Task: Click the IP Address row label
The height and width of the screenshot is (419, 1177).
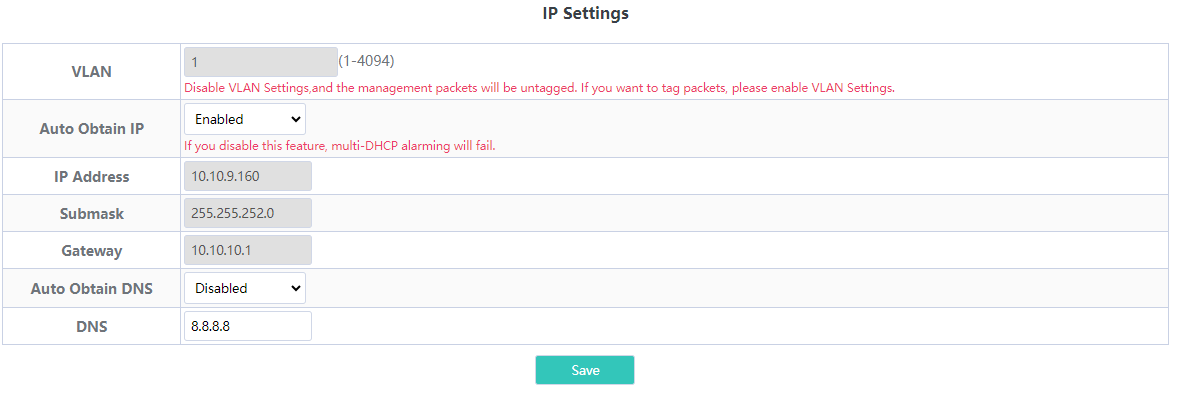Action: [x=92, y=177]
